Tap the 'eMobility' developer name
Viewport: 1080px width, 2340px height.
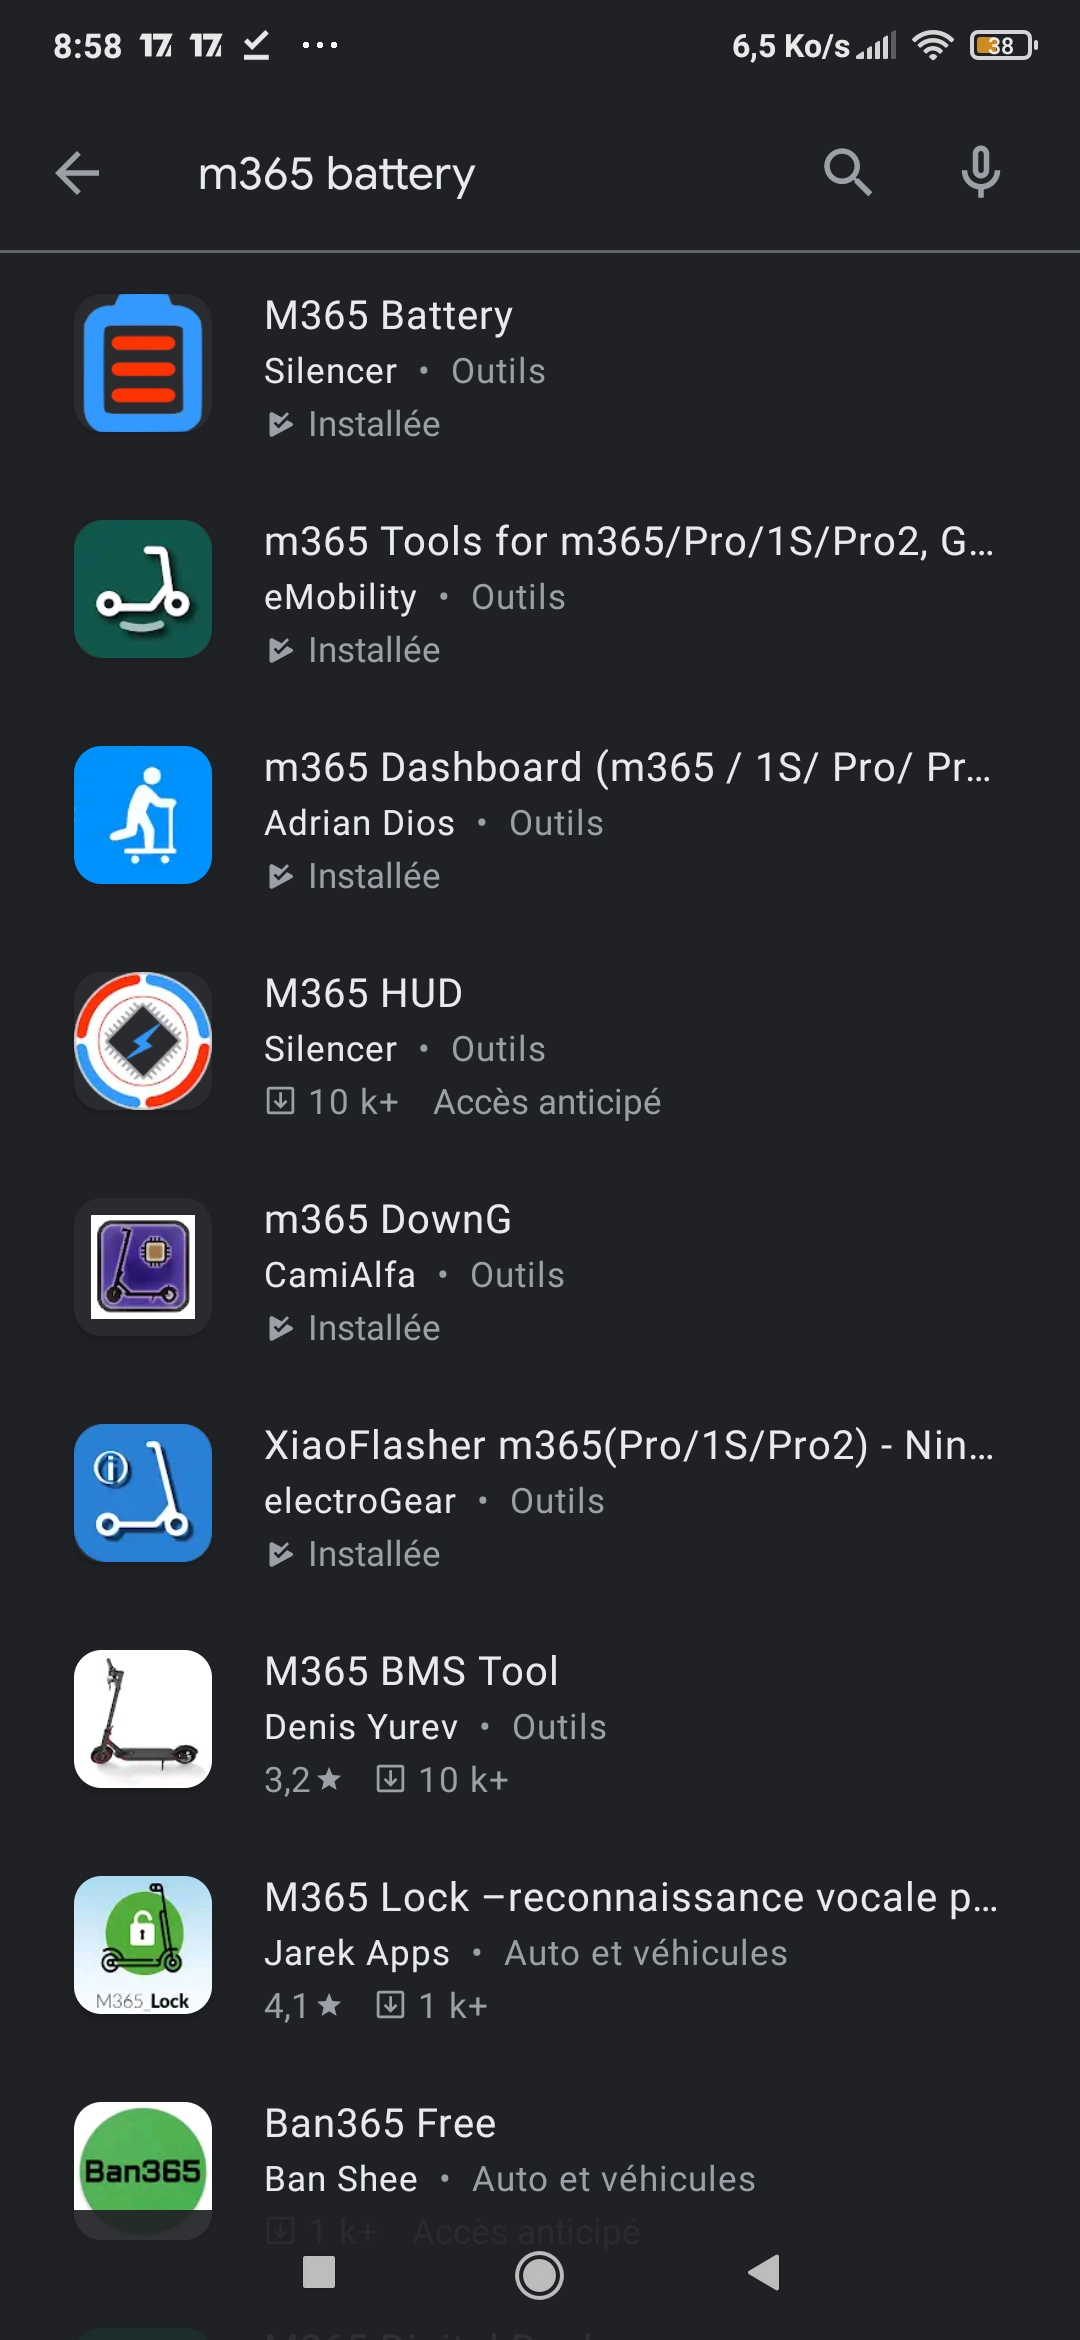341,597
